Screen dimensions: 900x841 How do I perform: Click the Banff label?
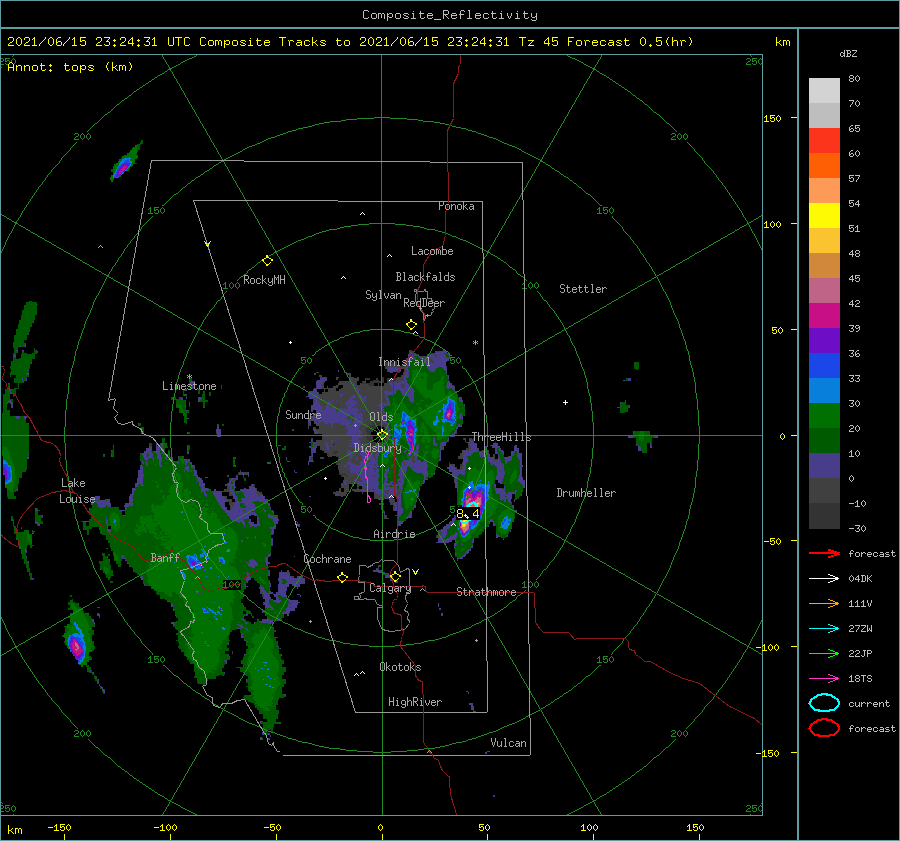[165, 558]
